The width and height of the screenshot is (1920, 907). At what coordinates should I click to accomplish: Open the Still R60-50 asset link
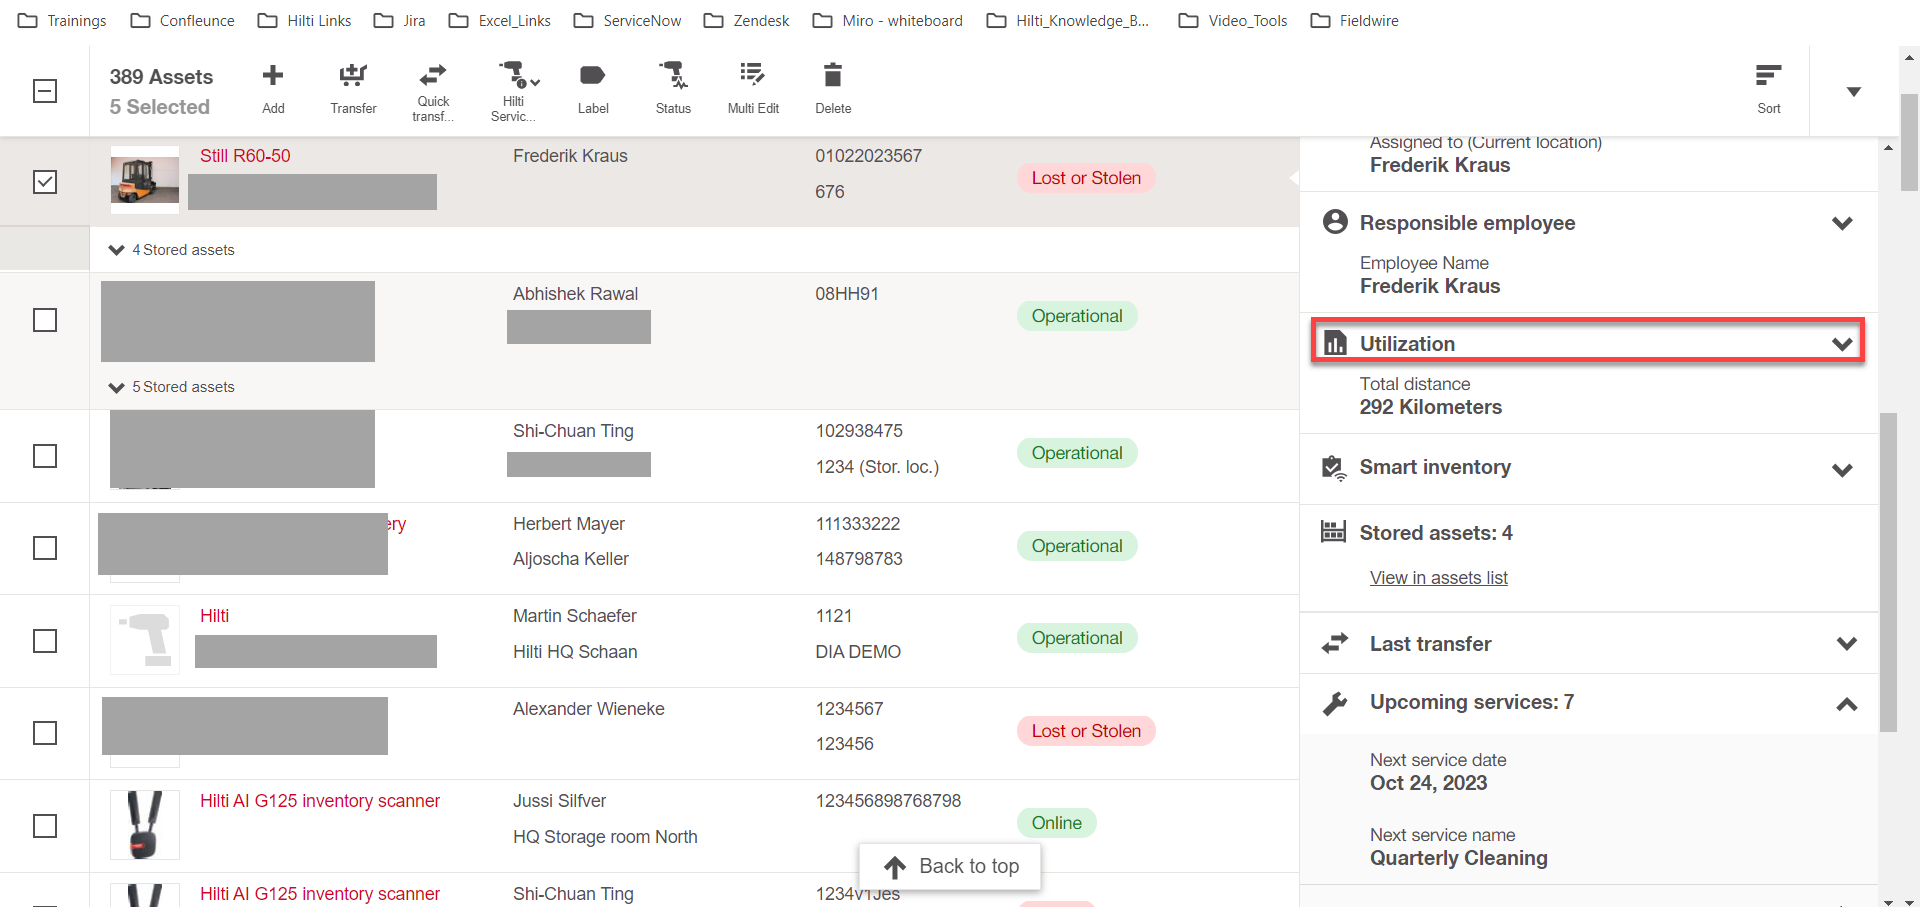pos(245,156)
